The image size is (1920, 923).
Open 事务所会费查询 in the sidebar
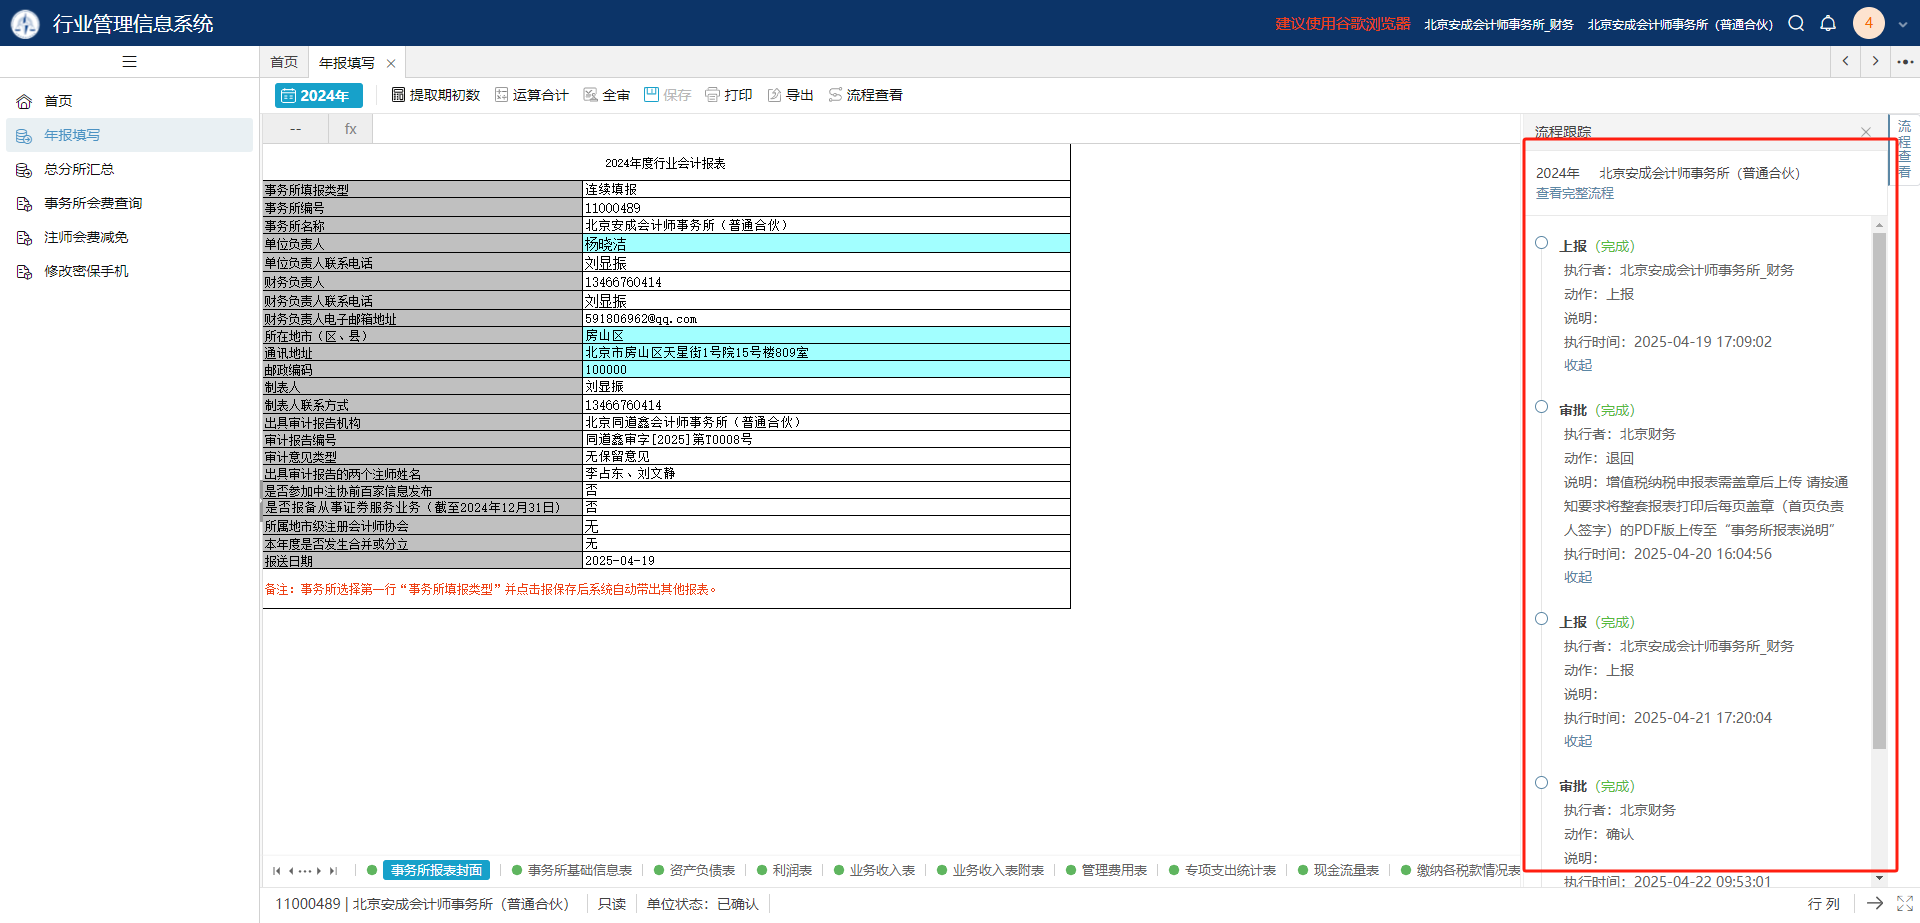[93, 204]
